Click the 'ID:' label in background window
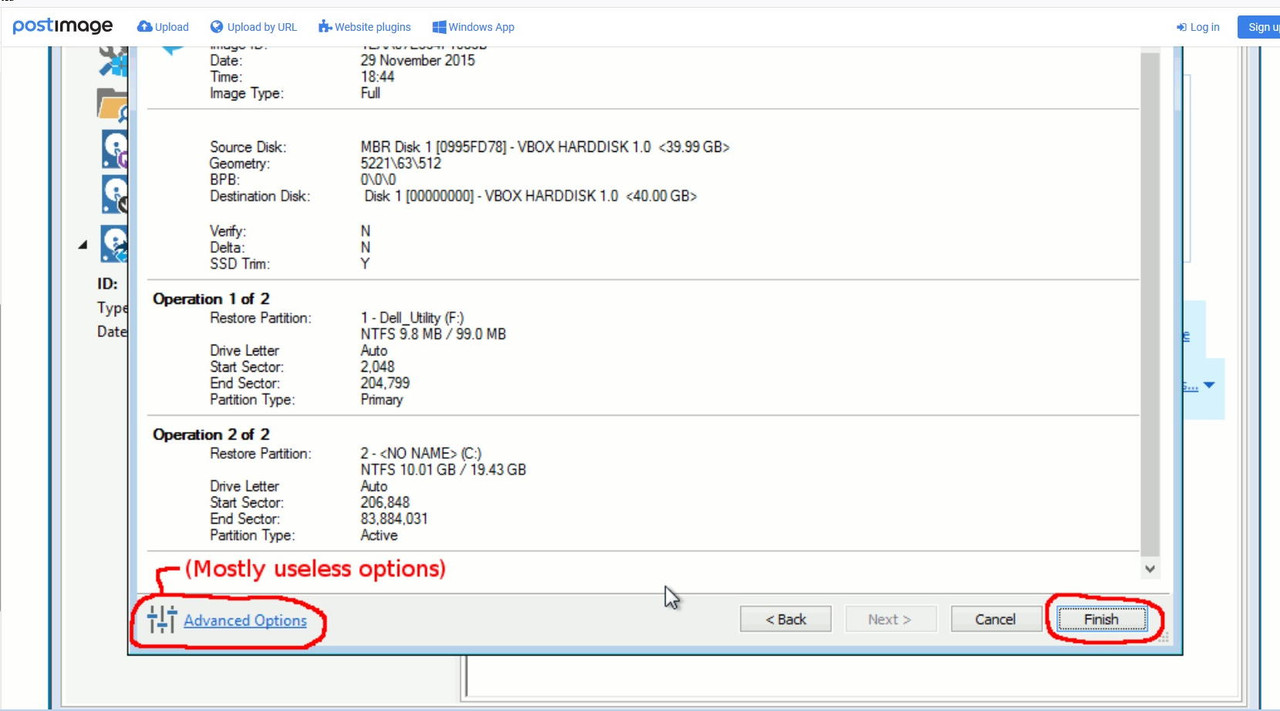 (x=107, y=284)
